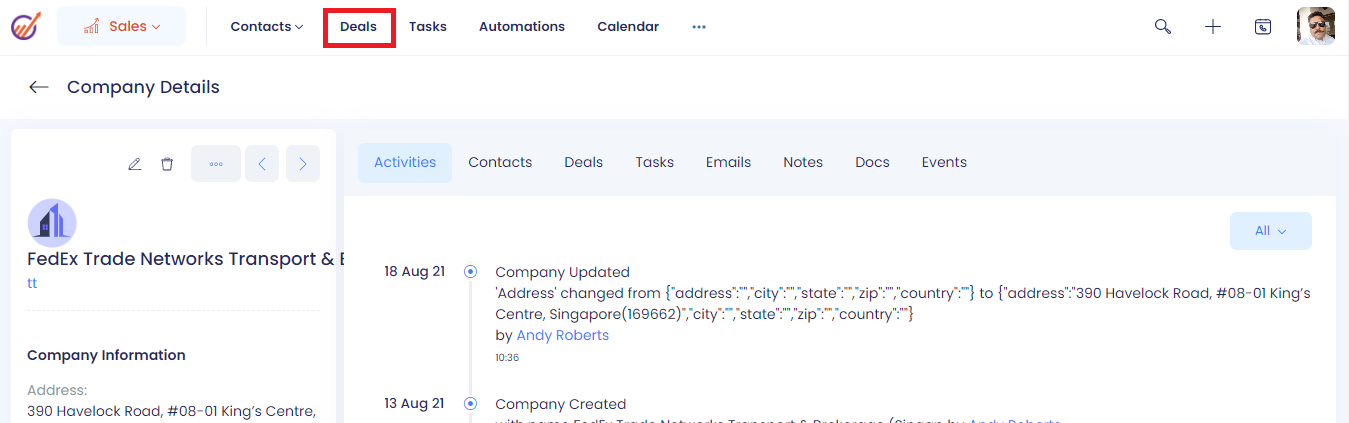Open more actions ellipsis button on company card
Image resolution: width=1349 pixels, height=423 pixels.
tap(216, 164)
